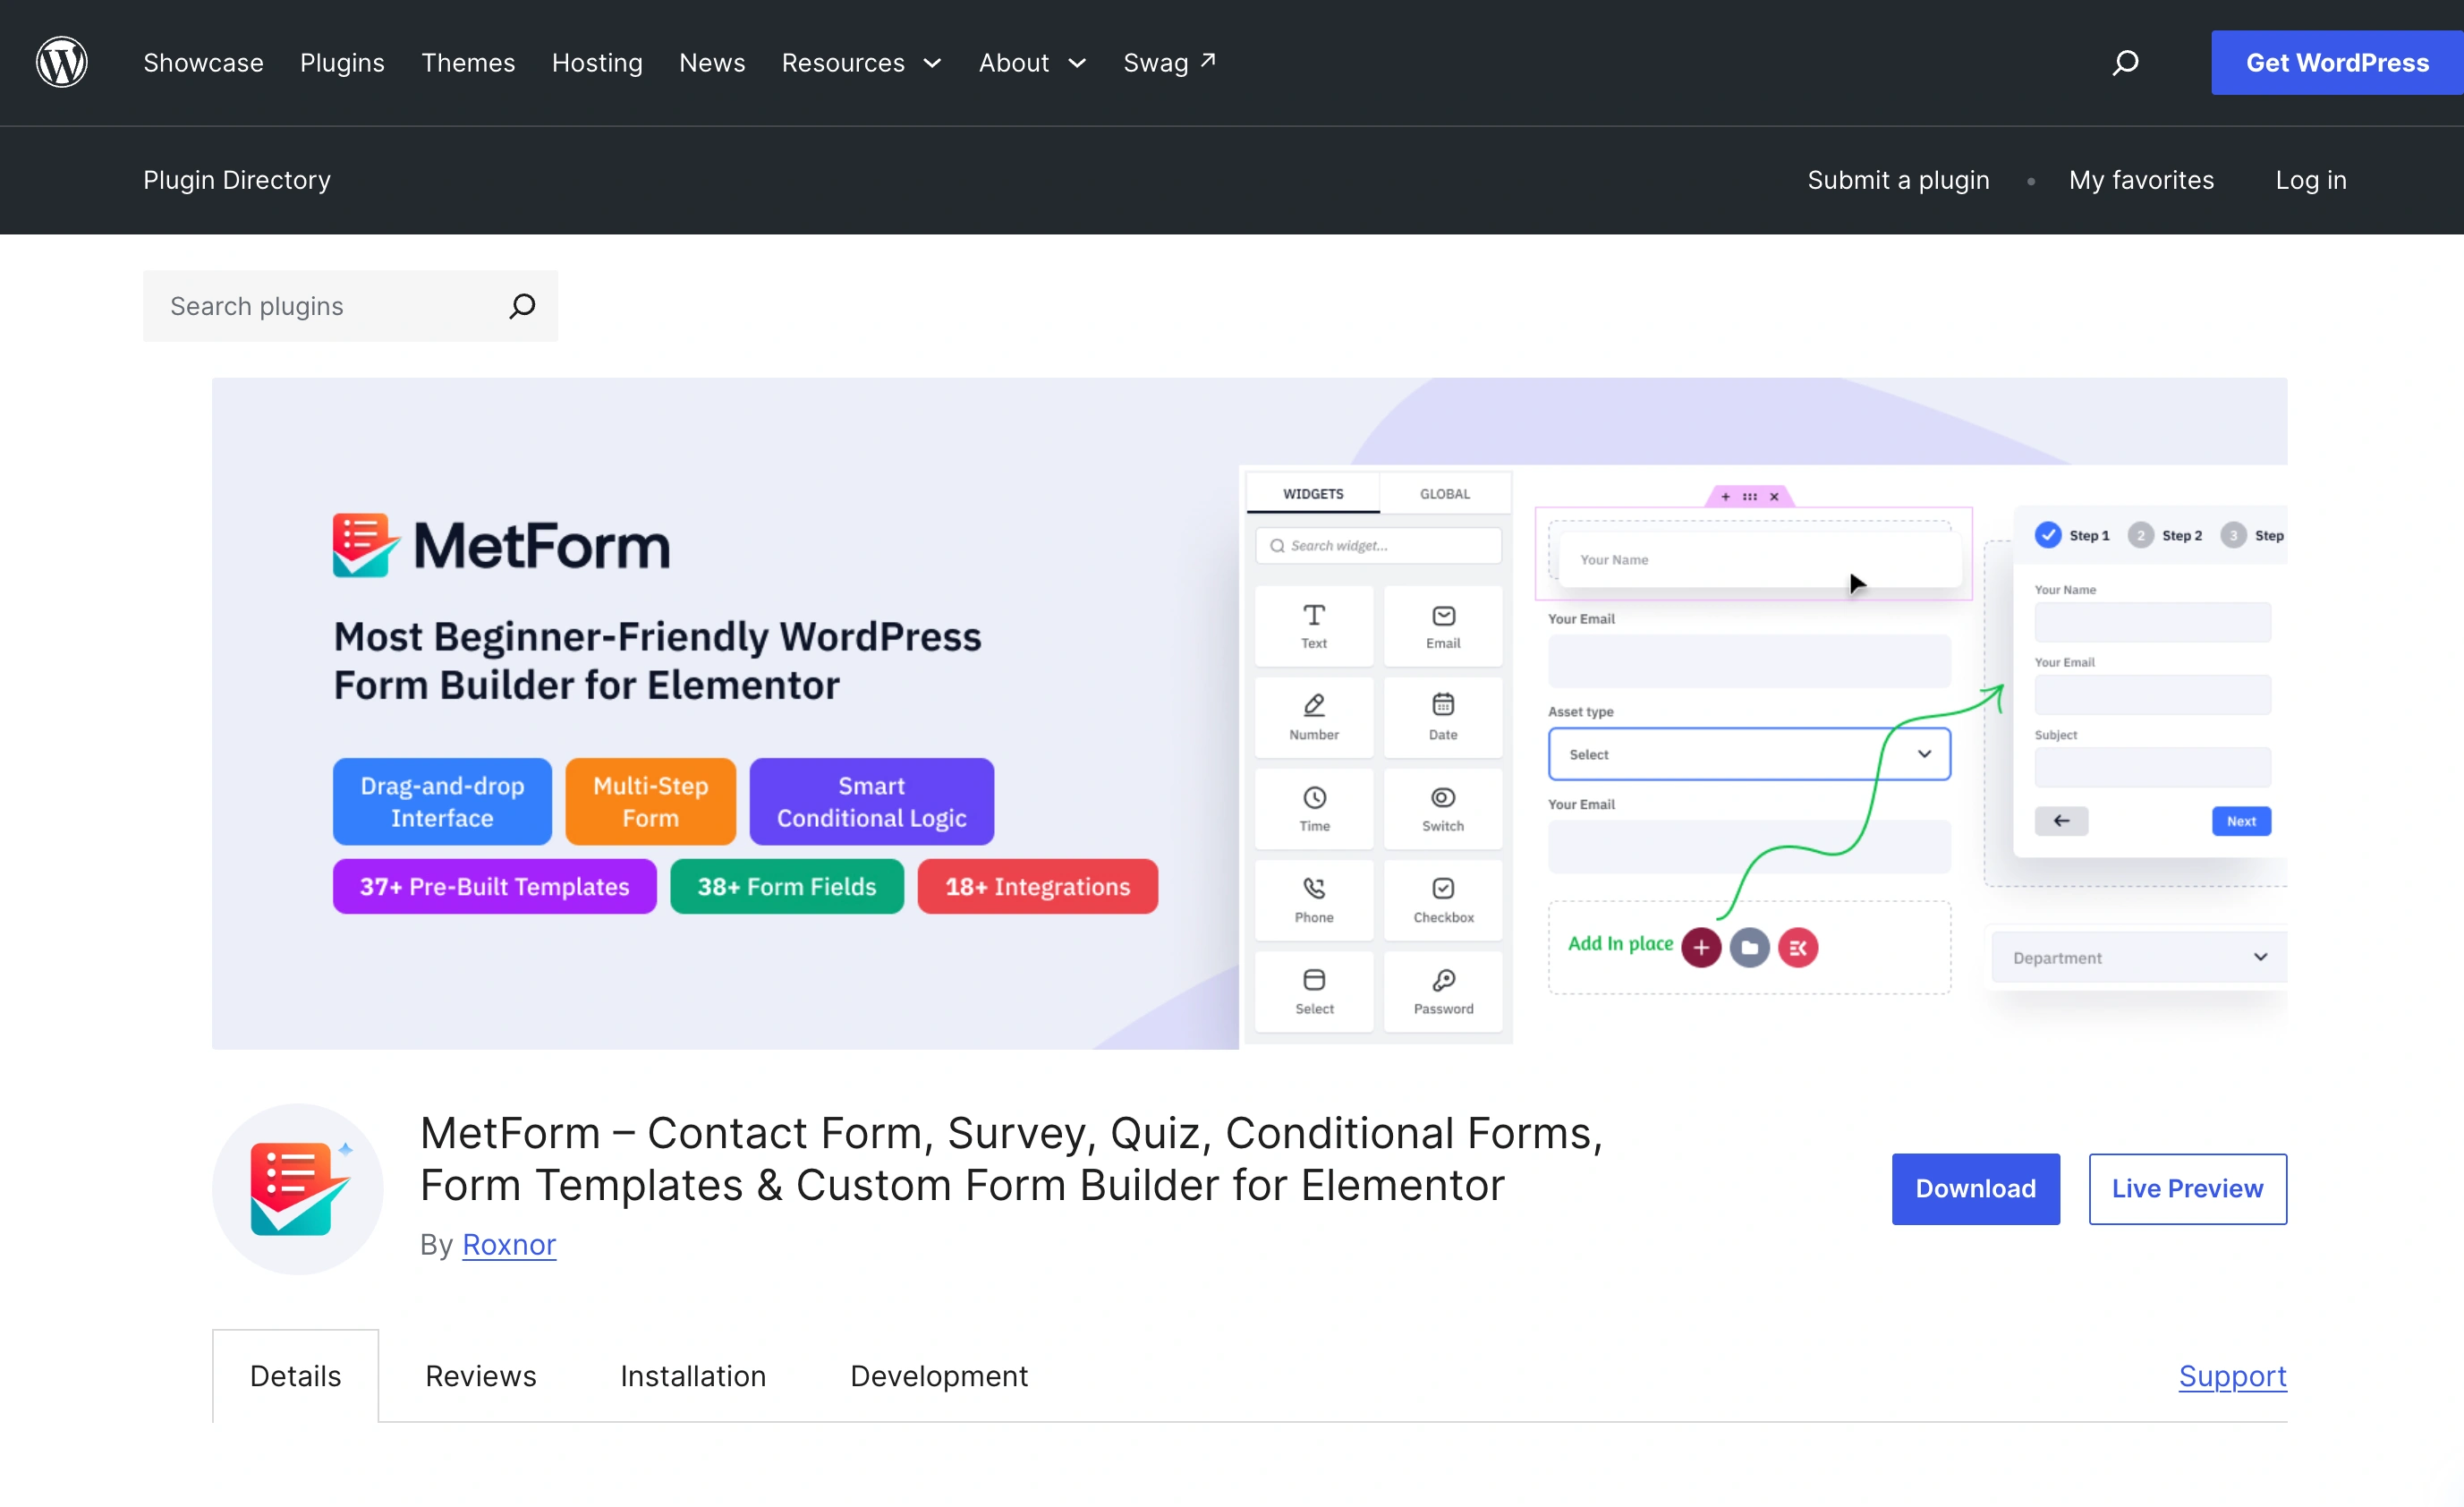Image resolution: width=2464 pixels, height=1507 pixels.
Task: Click Submit a plugin link
Action: pos(1898,180)
